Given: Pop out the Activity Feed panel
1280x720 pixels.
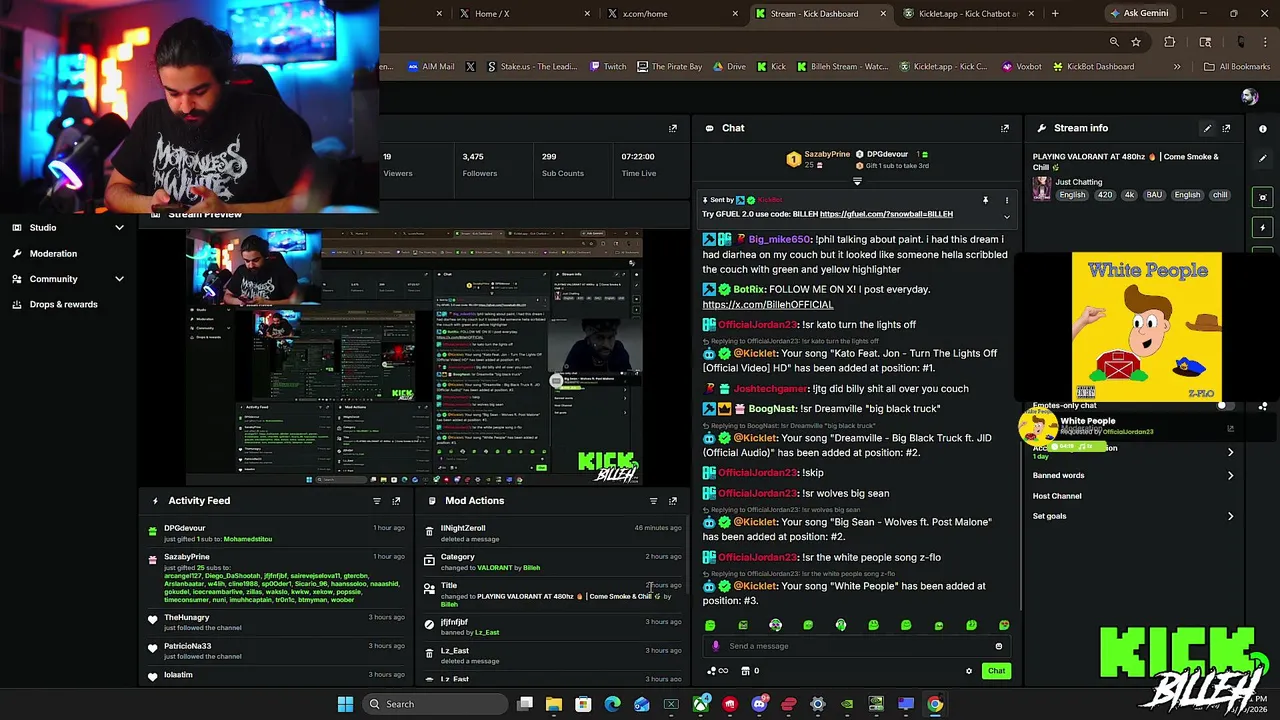Looking at the screenshot, I should [396, 501].
